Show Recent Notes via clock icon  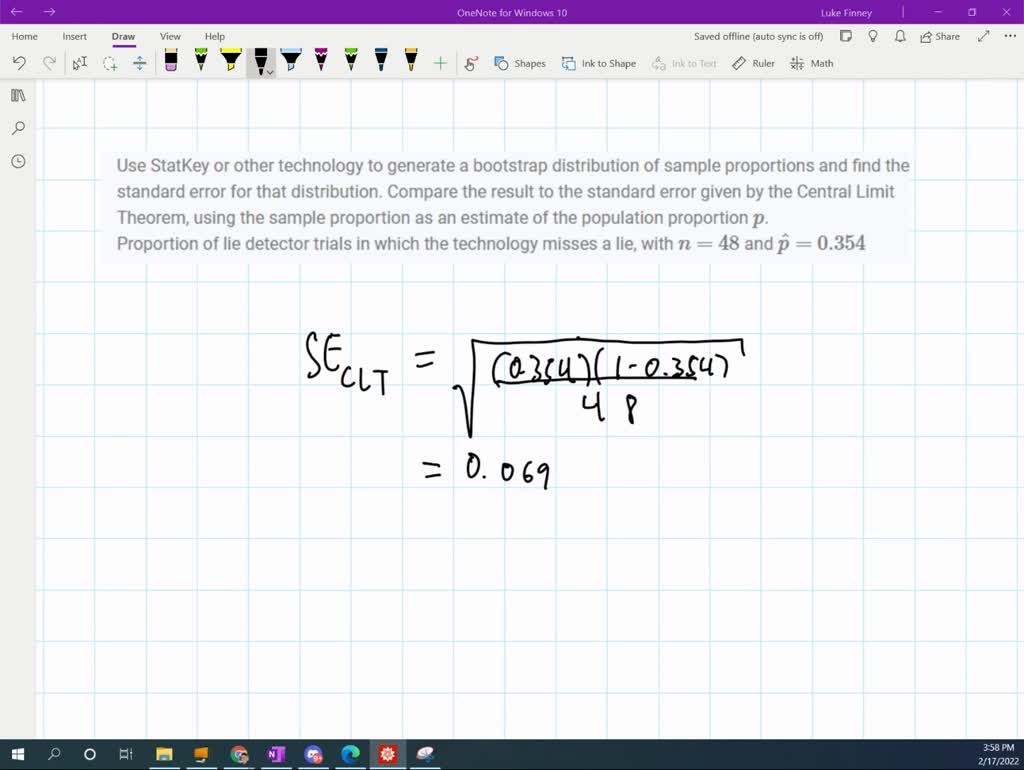click(17, 161)
